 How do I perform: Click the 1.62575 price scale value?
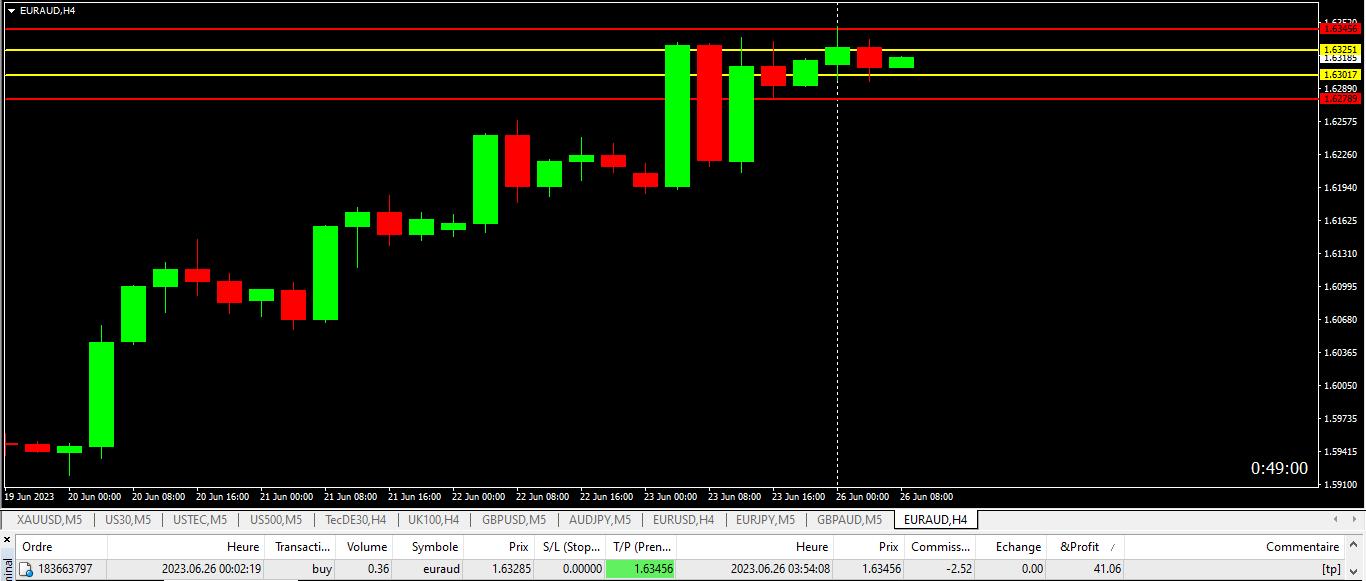pos(1341,122)
